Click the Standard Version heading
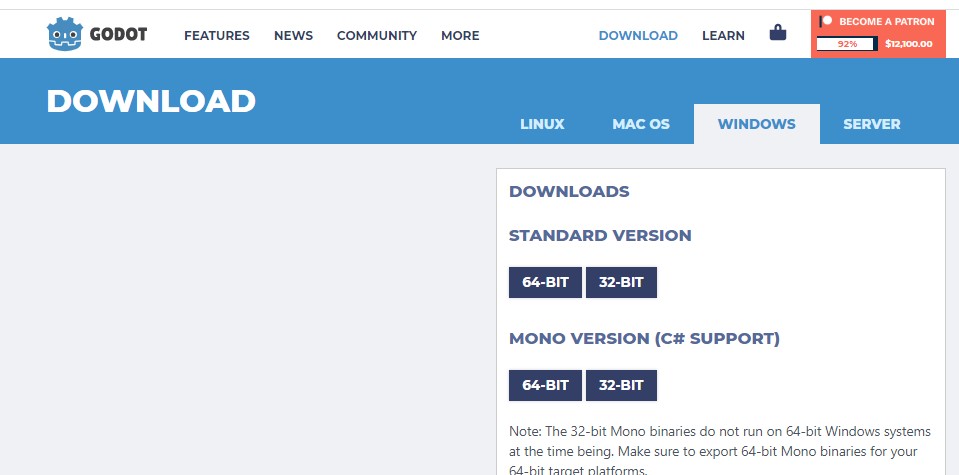 click(600, 235)
